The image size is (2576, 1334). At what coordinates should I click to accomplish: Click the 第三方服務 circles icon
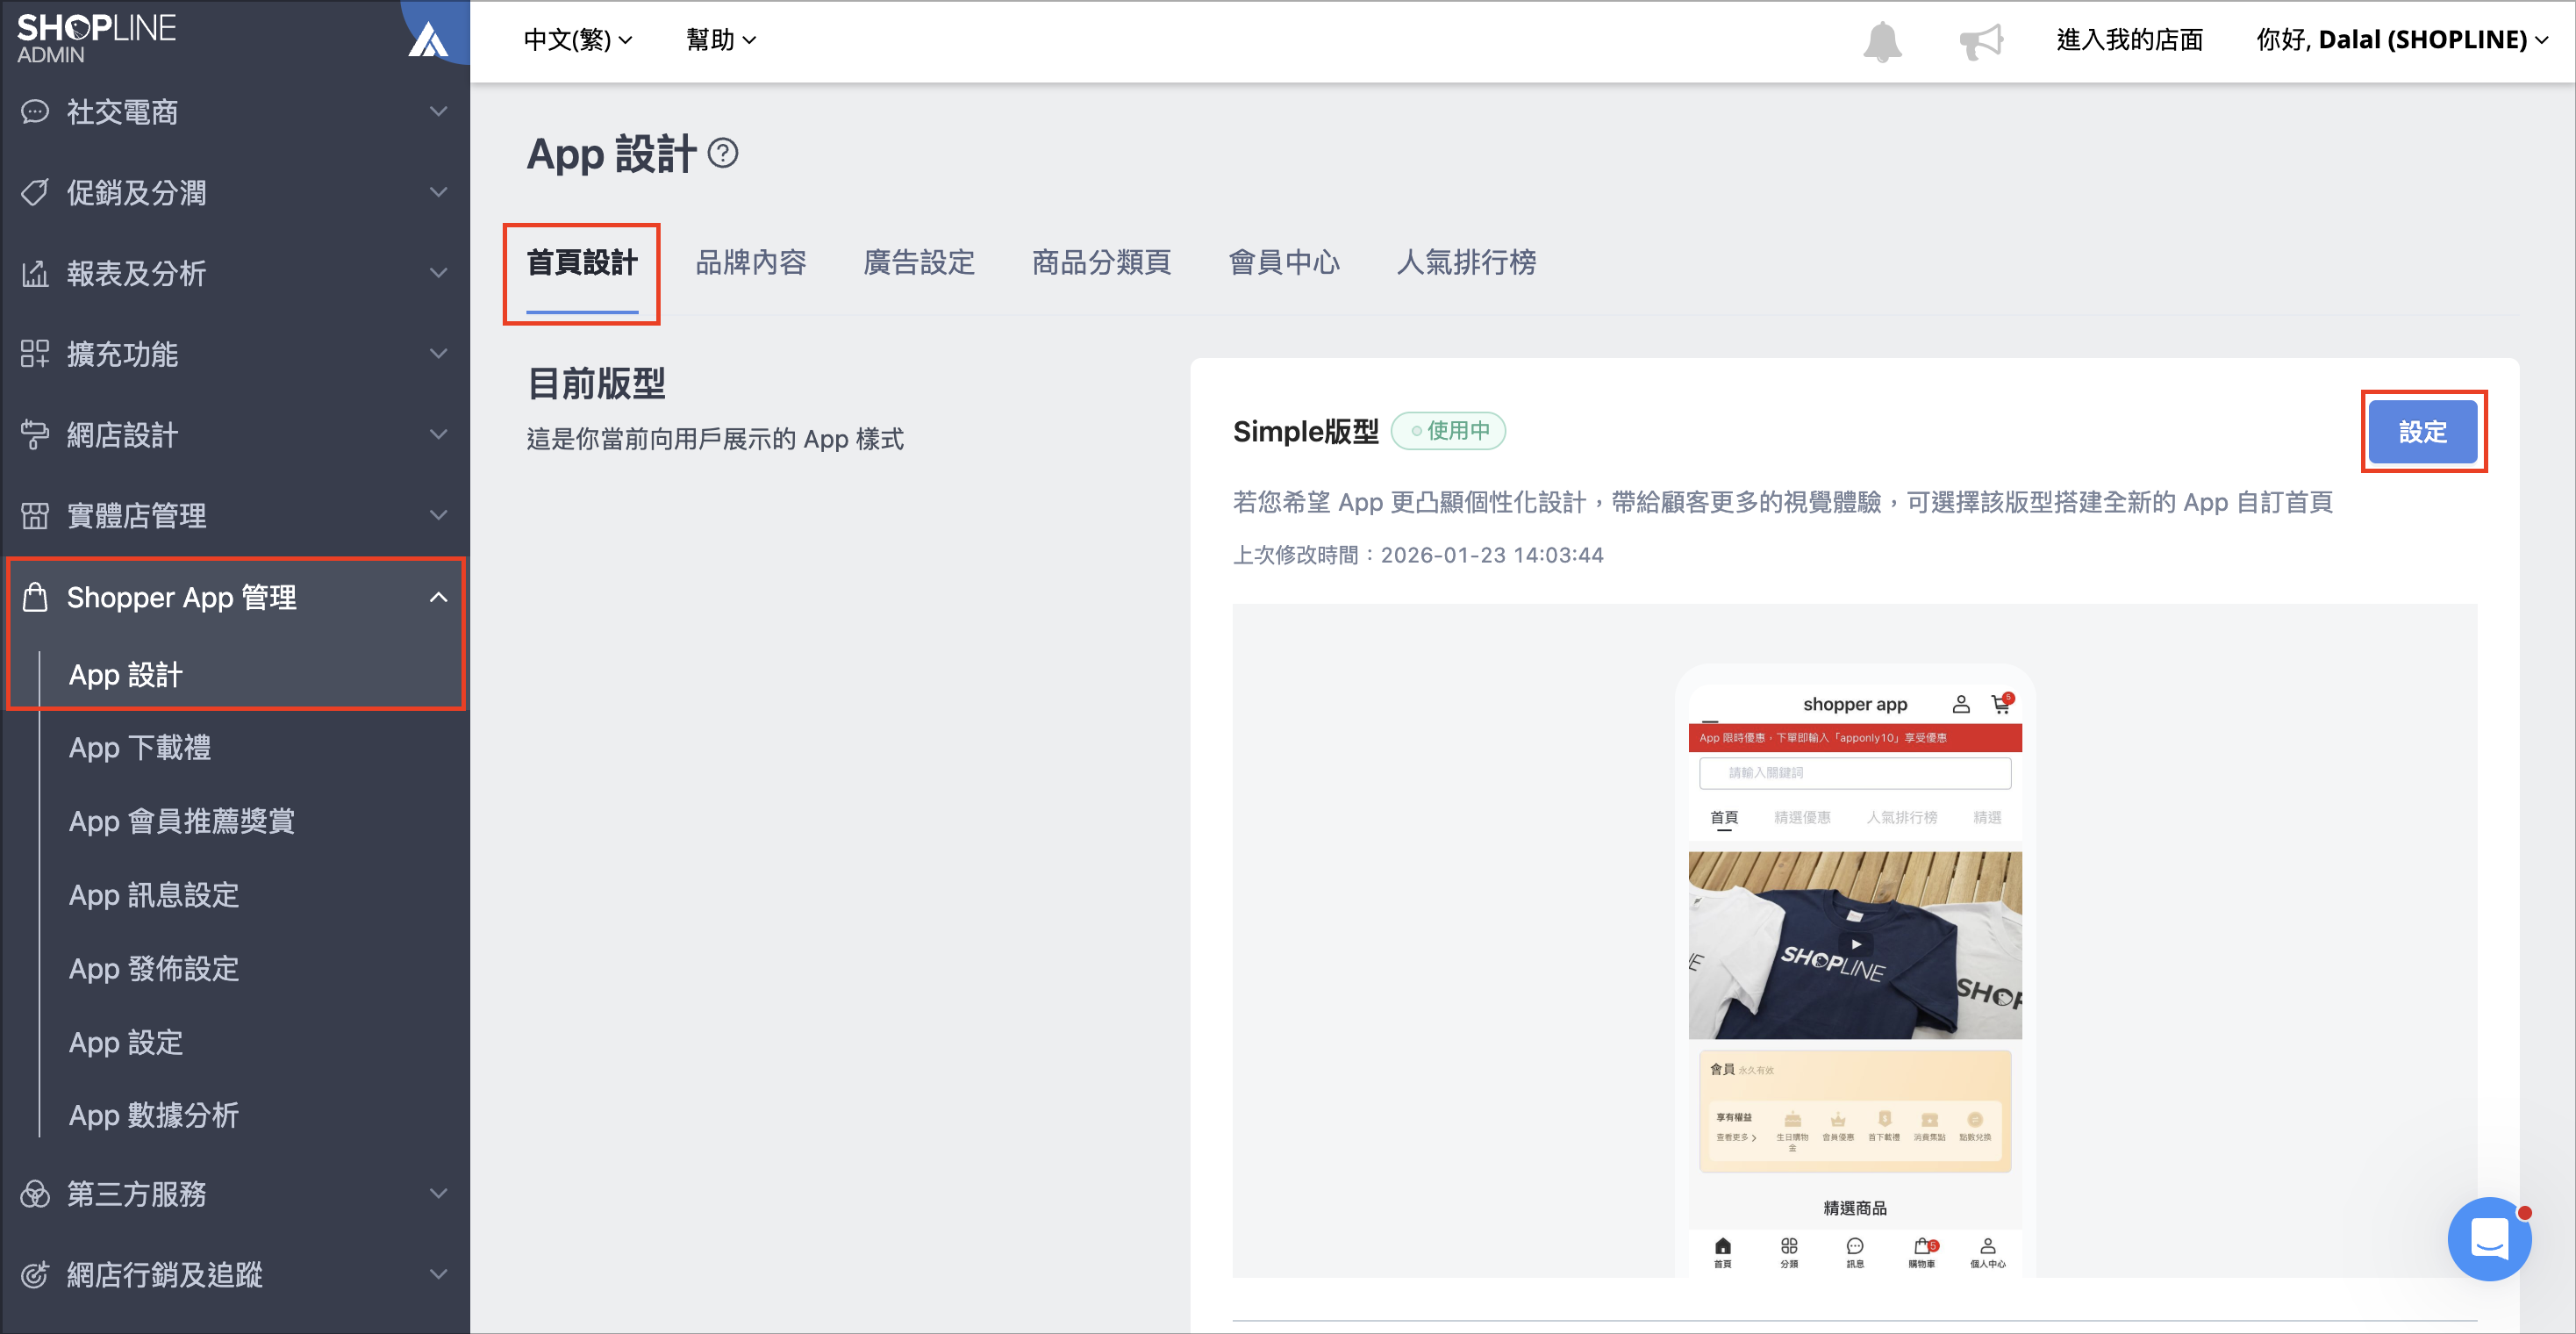tap(35, 1194)
